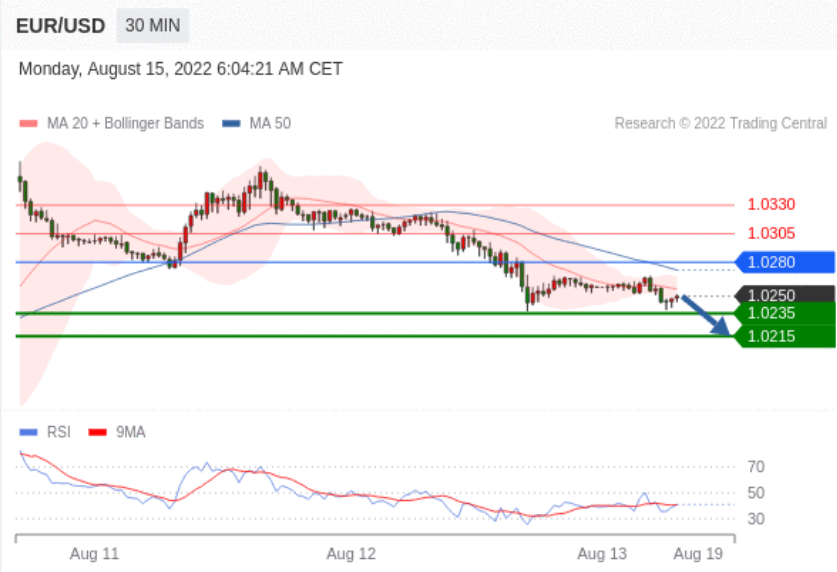This screenshot has width=837, height=572.
Task: Click the Research © 2022 Trading Central credit
Action: (721, 123)
